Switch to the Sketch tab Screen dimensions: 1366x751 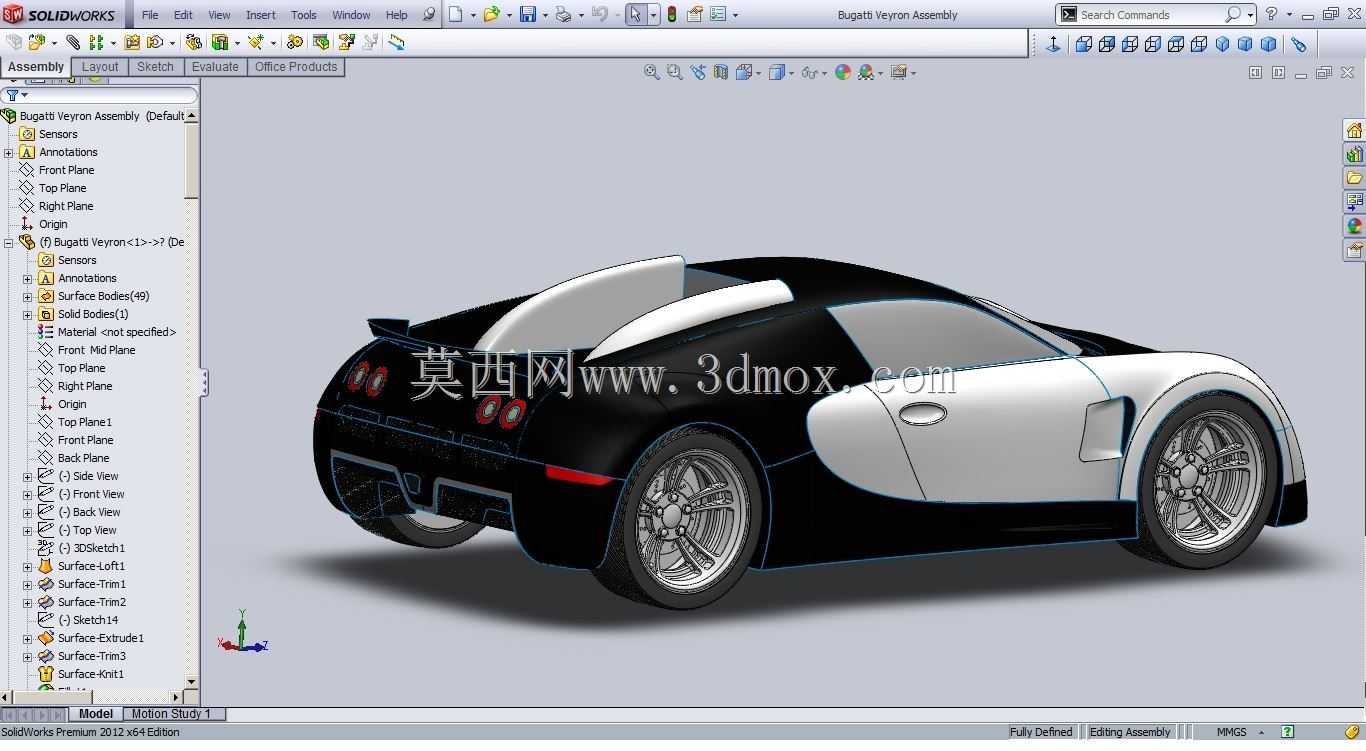[155, 67]
